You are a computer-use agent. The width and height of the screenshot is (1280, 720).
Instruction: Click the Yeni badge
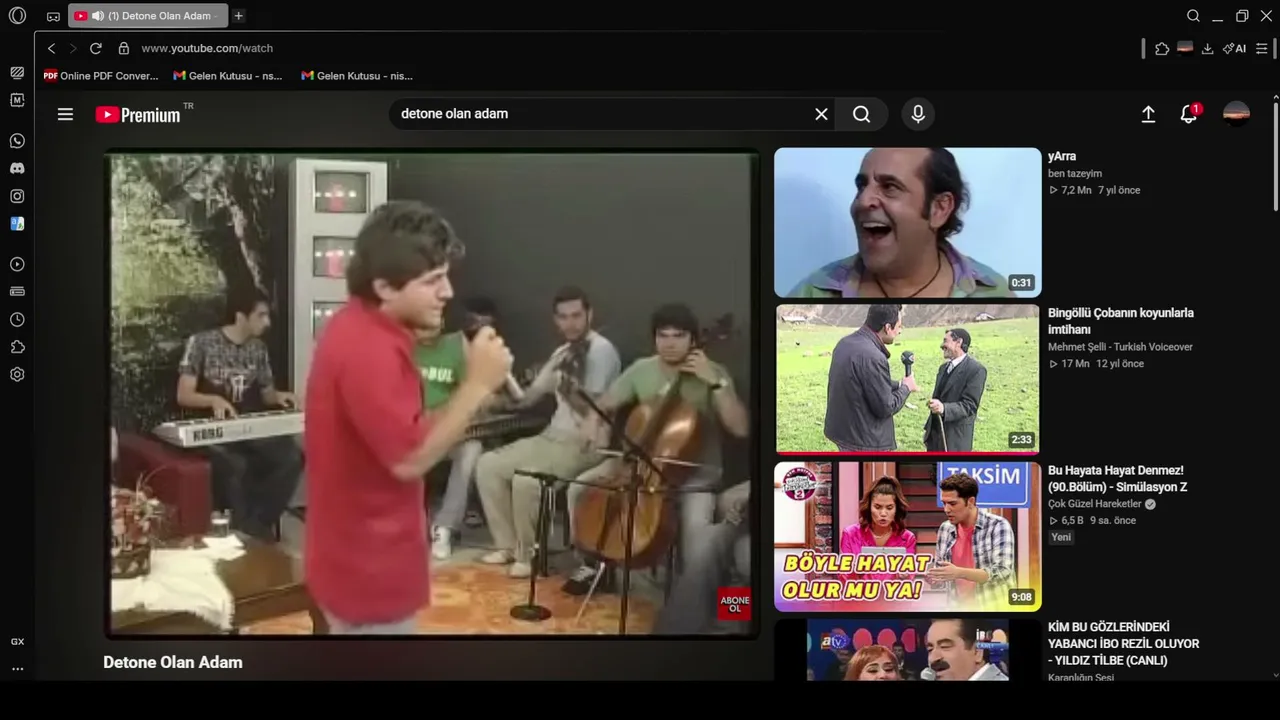point(1061,537)
